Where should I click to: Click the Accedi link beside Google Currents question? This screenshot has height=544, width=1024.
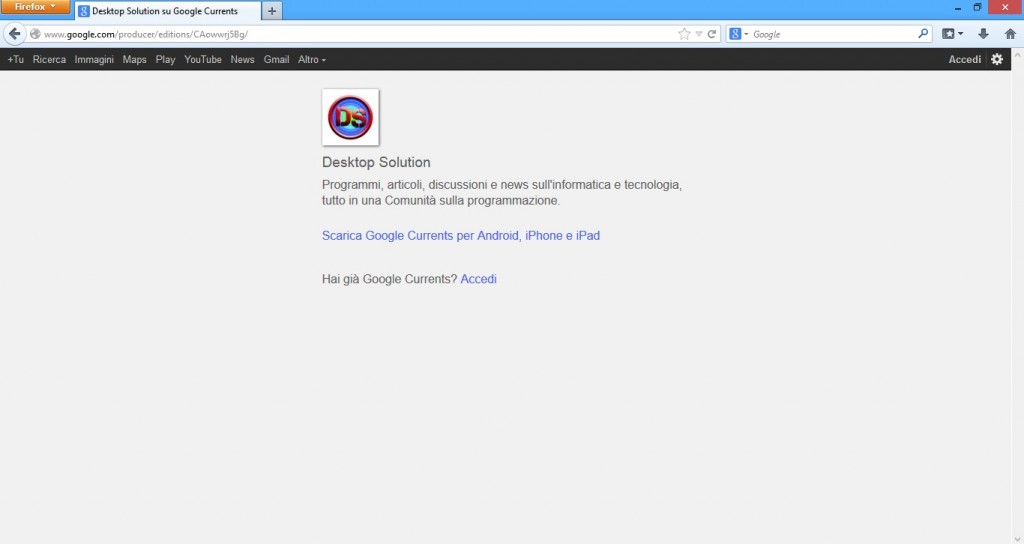point(478,279)
